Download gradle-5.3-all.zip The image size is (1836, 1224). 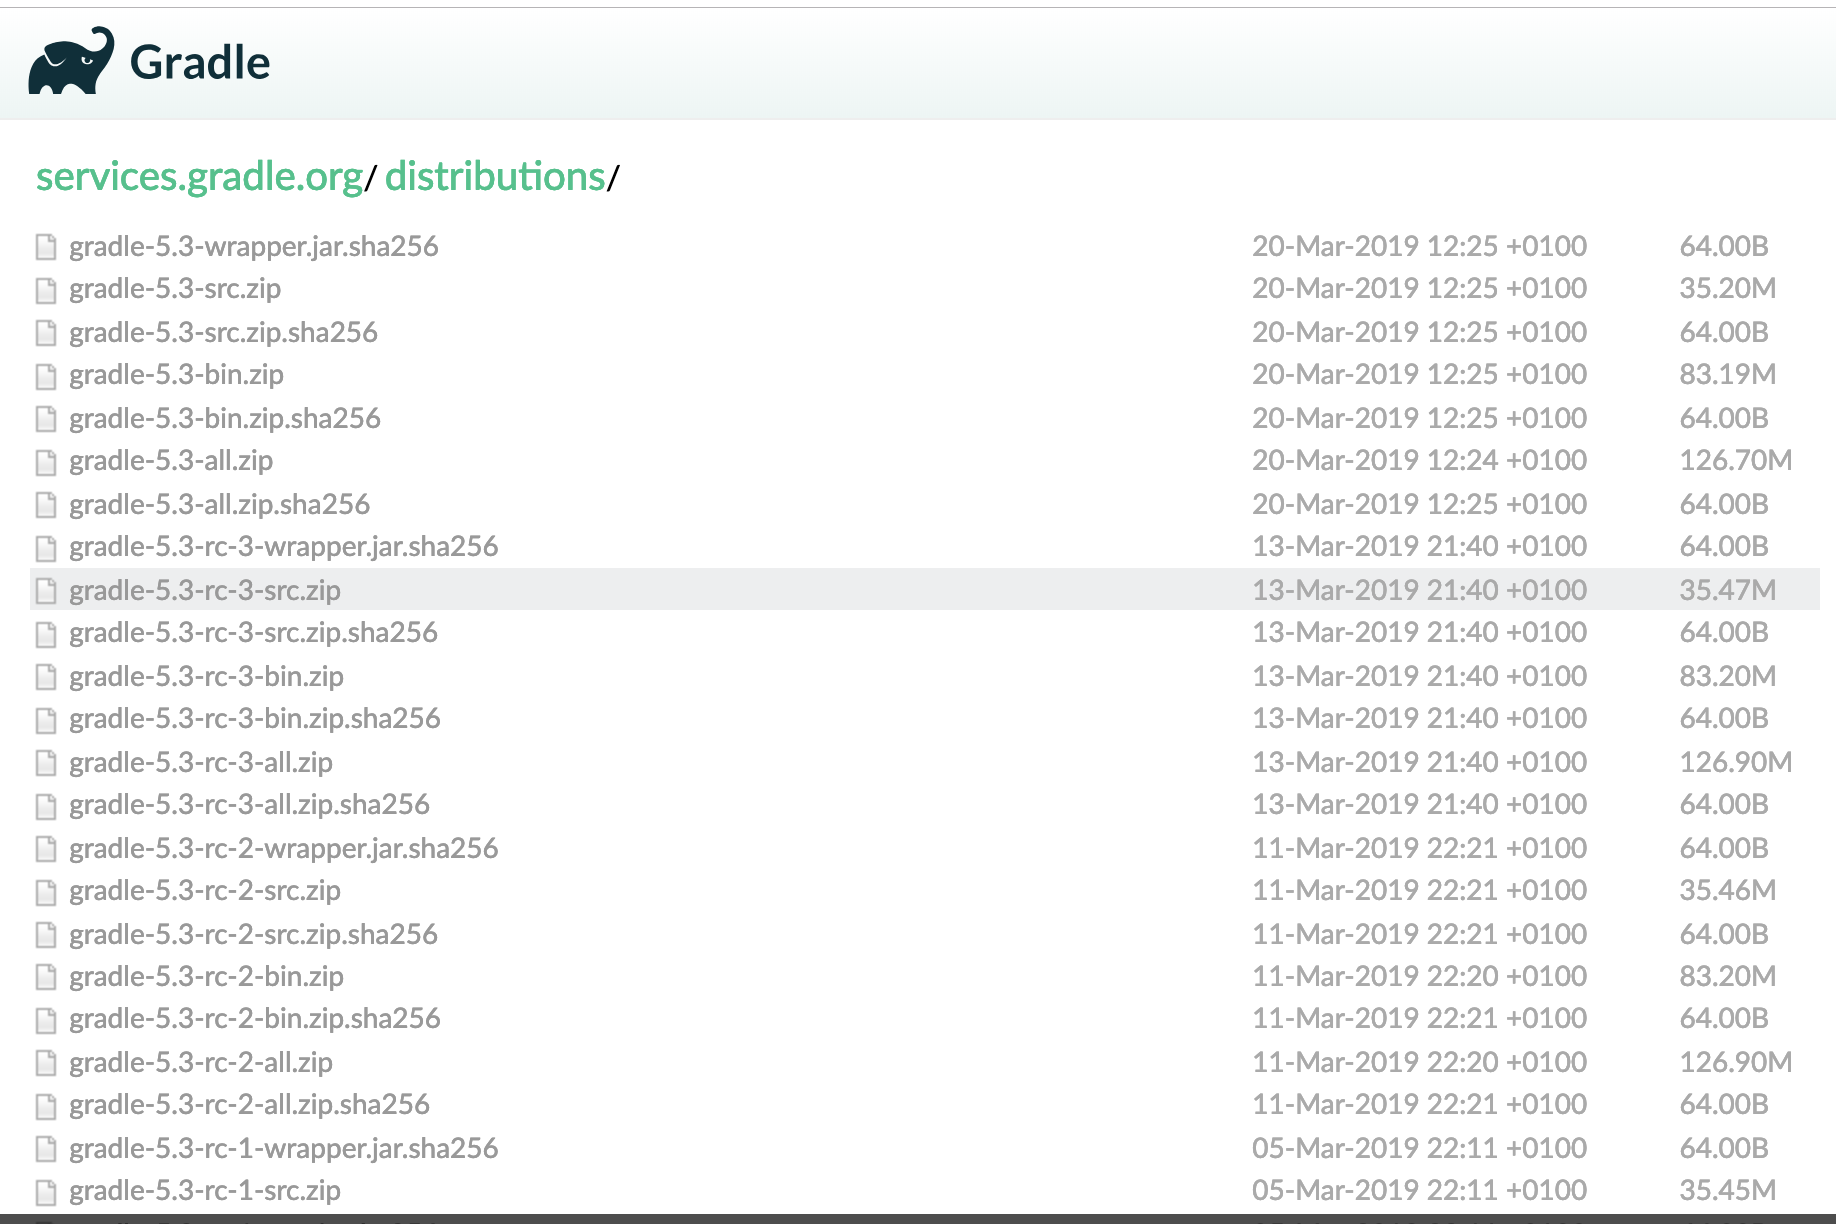(x=171, y=461)
